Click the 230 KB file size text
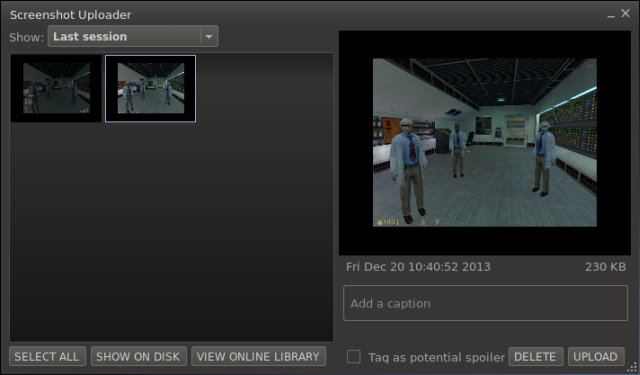 pyautogui.click(x=605, y=267)
